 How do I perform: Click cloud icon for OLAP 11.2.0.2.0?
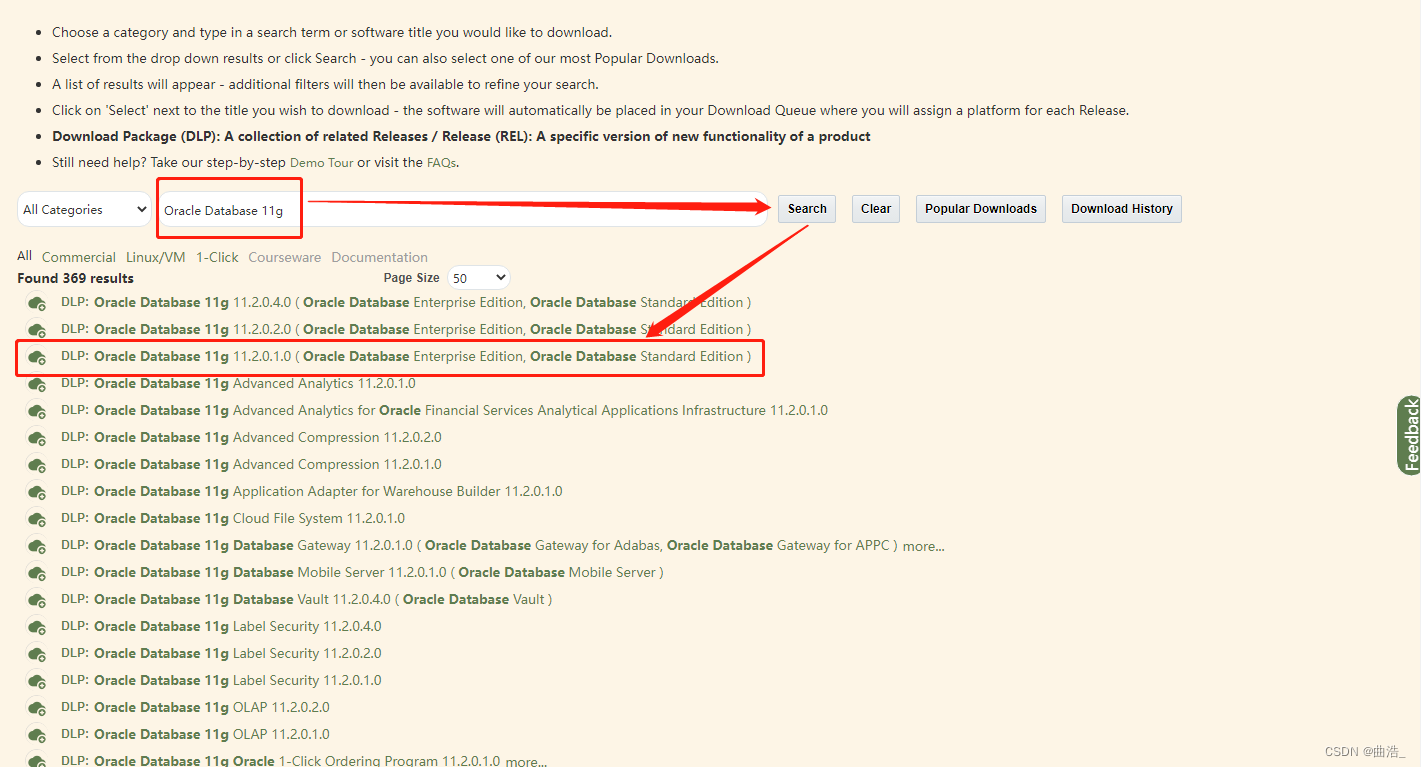click(x=37, y=708)
